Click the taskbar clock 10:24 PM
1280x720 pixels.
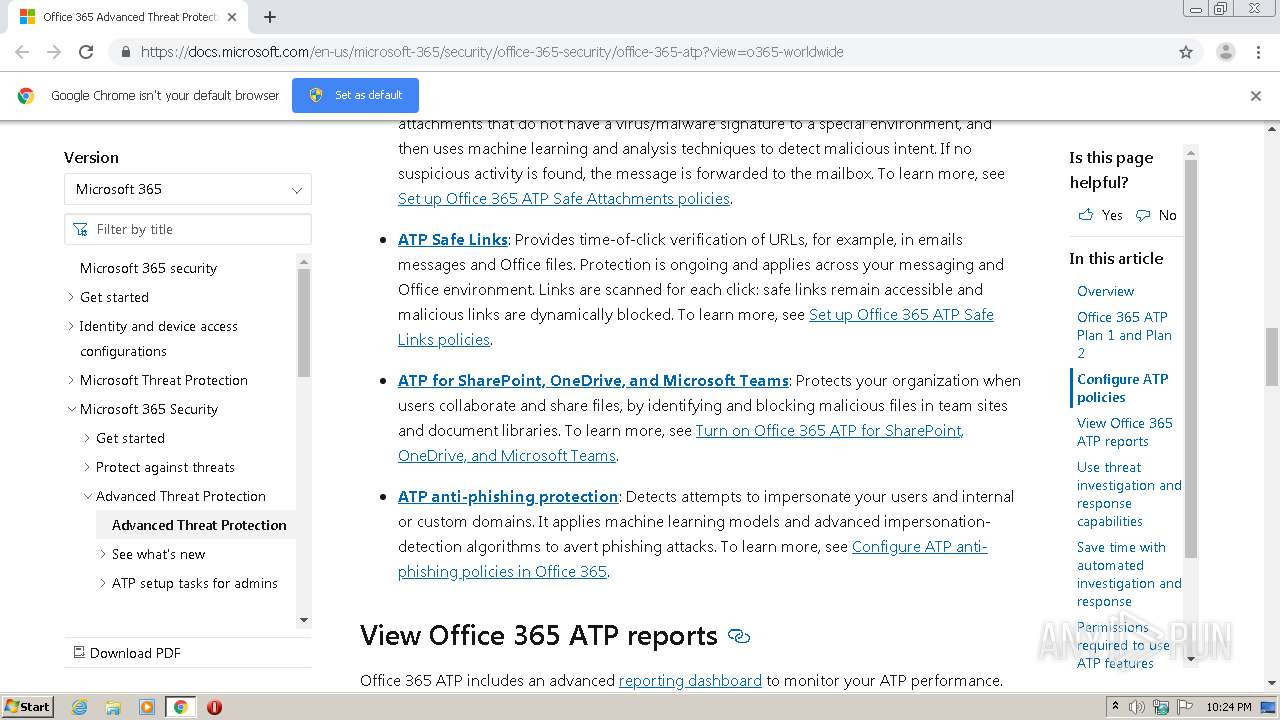pyautogui.click(x=1229, y=707)
